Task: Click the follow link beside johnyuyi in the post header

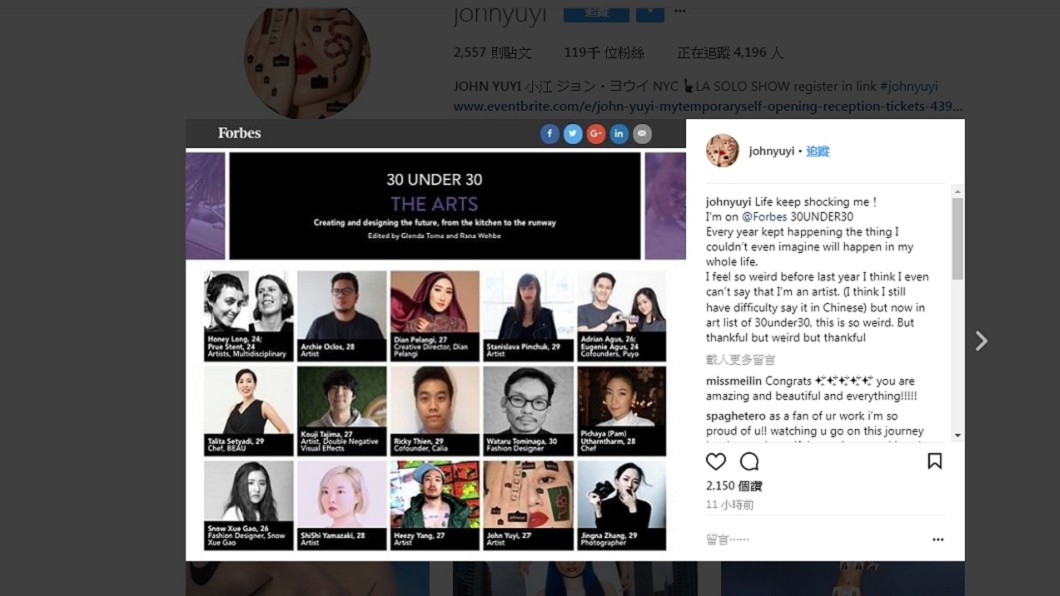Action: [x=817, y=151]
